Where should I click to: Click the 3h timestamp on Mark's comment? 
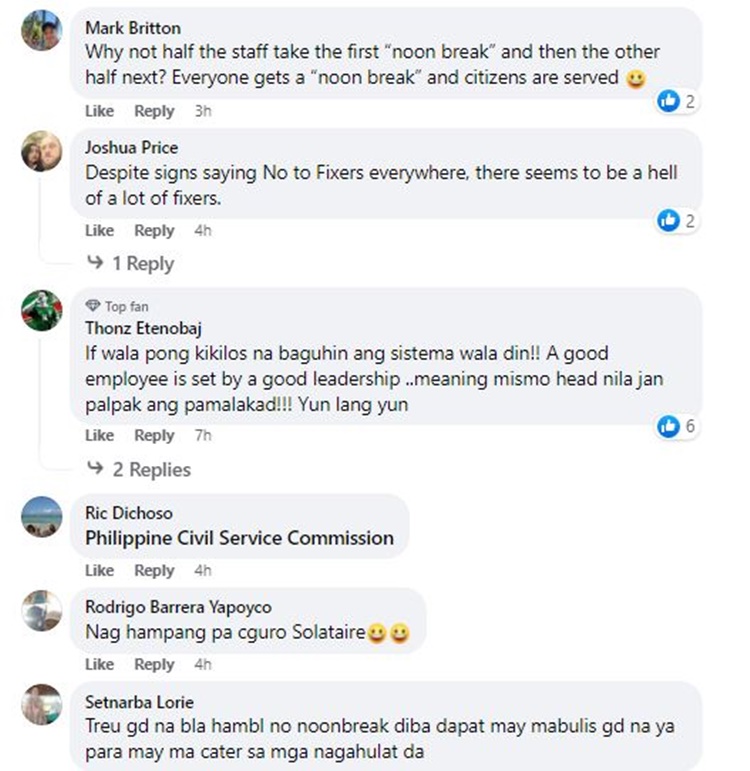[x=203, y=111]
